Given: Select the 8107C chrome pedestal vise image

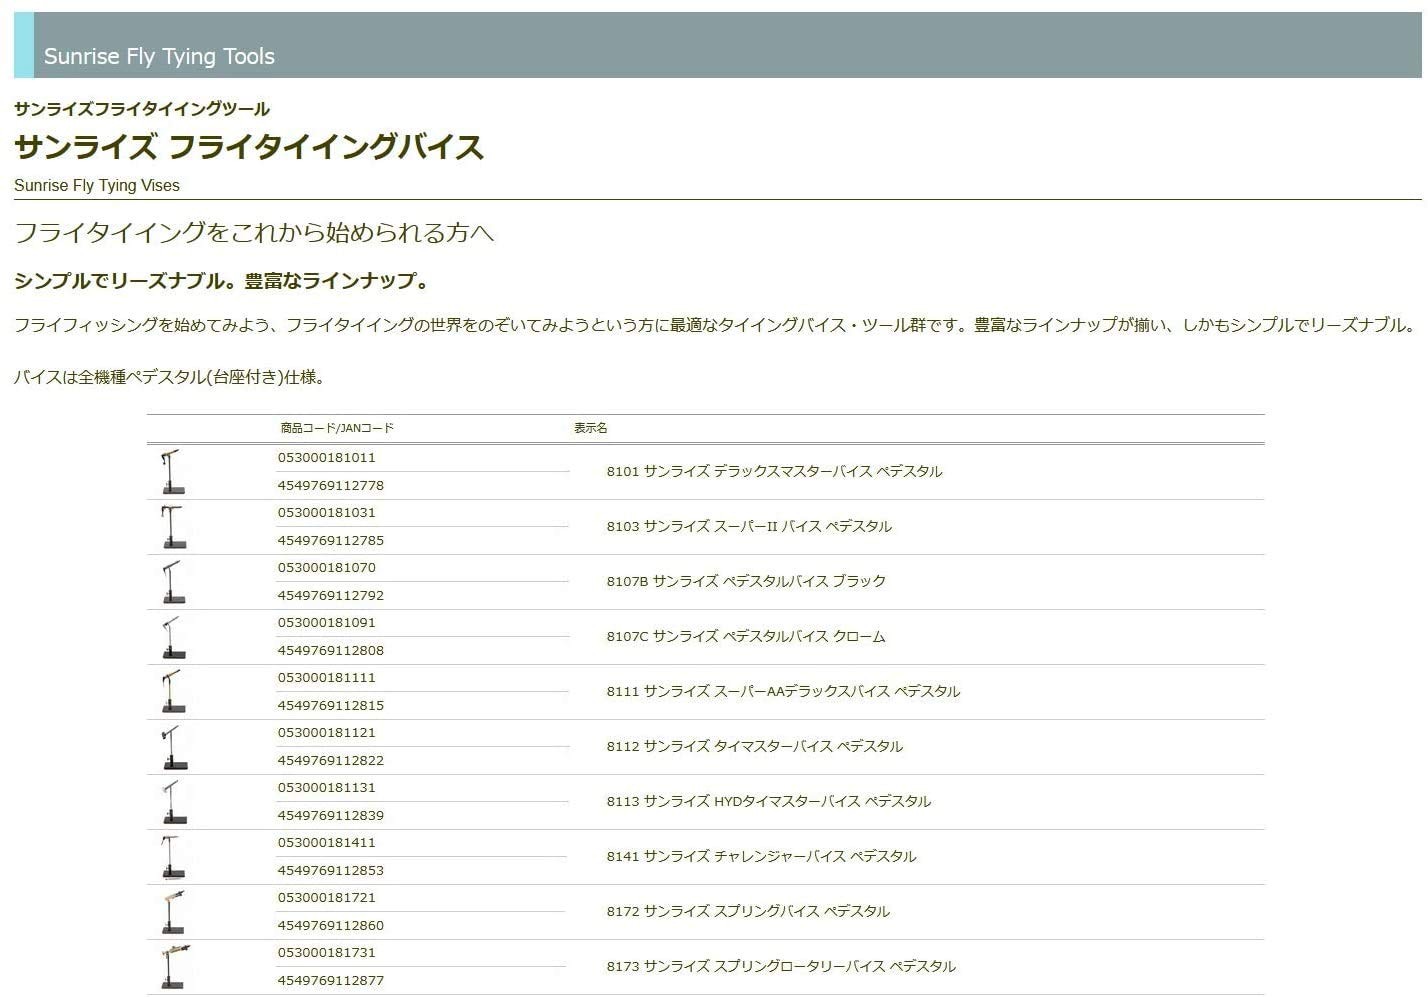Looking at the screenshot, I should [x=173, y=637].
